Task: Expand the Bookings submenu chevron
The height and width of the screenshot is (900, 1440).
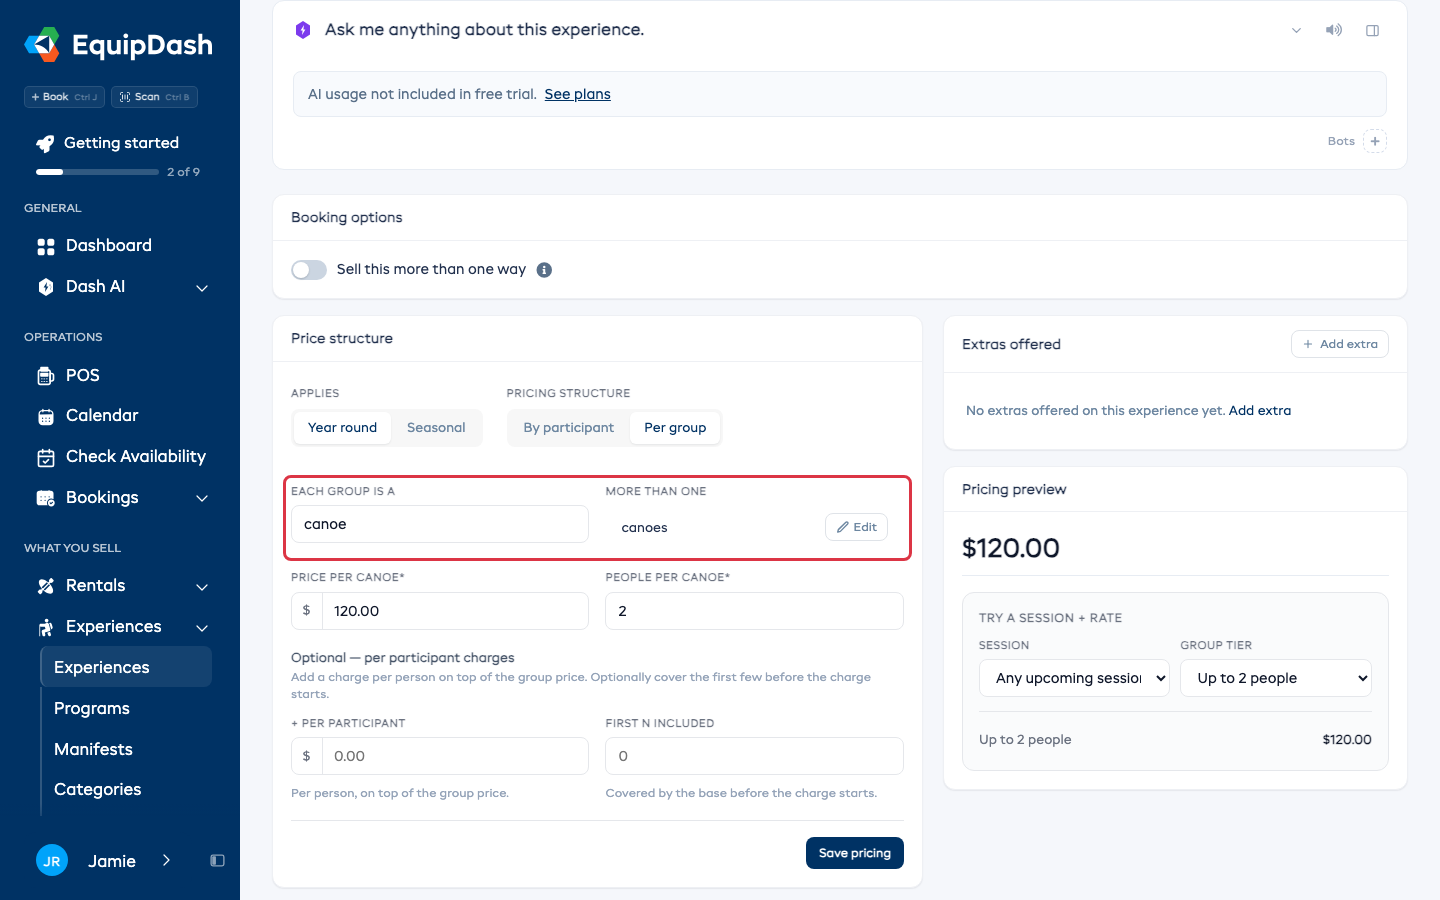Action: (x=202, y=498)
